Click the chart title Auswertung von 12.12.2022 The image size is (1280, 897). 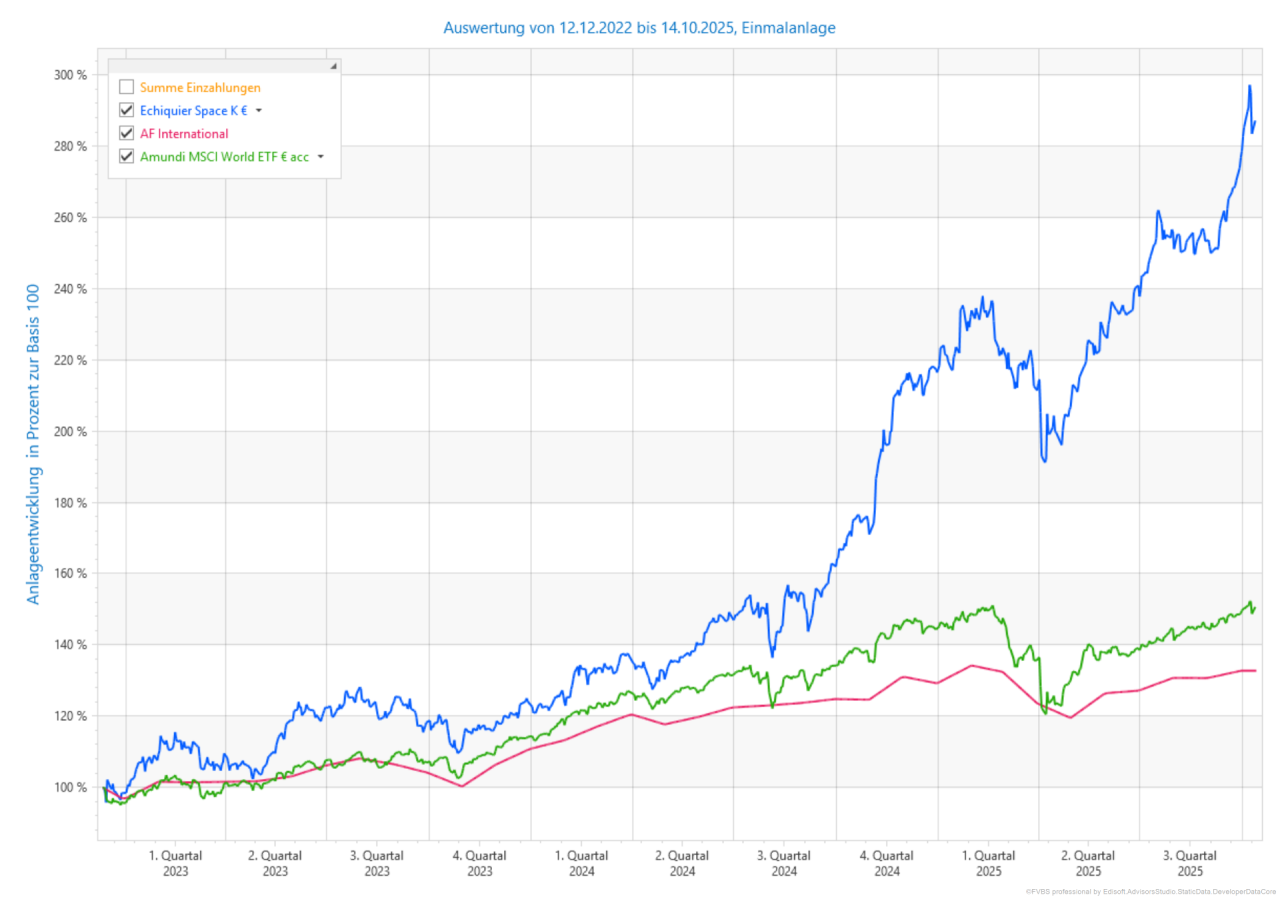pyautogui.click(x=640, y=28)
